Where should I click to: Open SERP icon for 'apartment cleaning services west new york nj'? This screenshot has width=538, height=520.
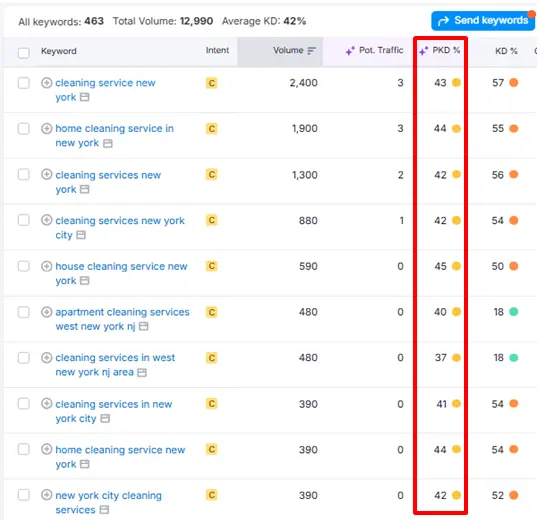pos(143,326)
